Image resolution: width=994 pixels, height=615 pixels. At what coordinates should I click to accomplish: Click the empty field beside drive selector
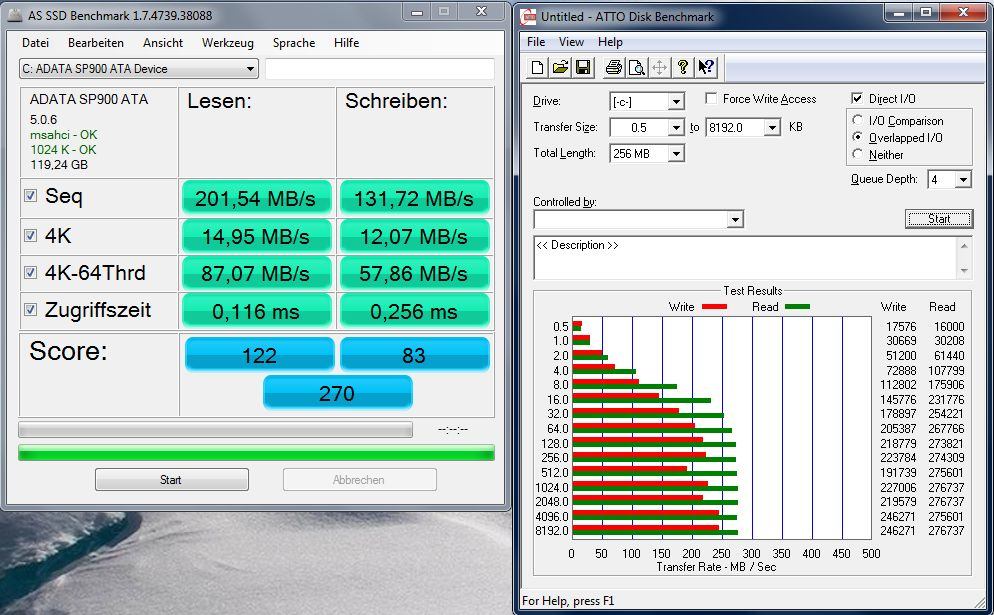click(x=380, y=68)
